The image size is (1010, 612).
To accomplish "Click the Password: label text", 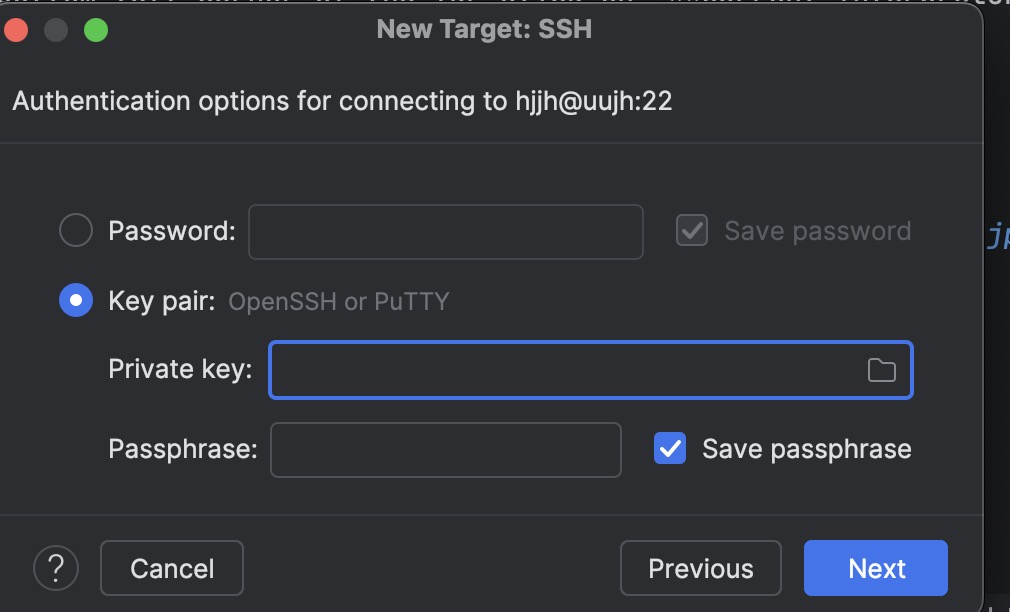I will 172,231.
